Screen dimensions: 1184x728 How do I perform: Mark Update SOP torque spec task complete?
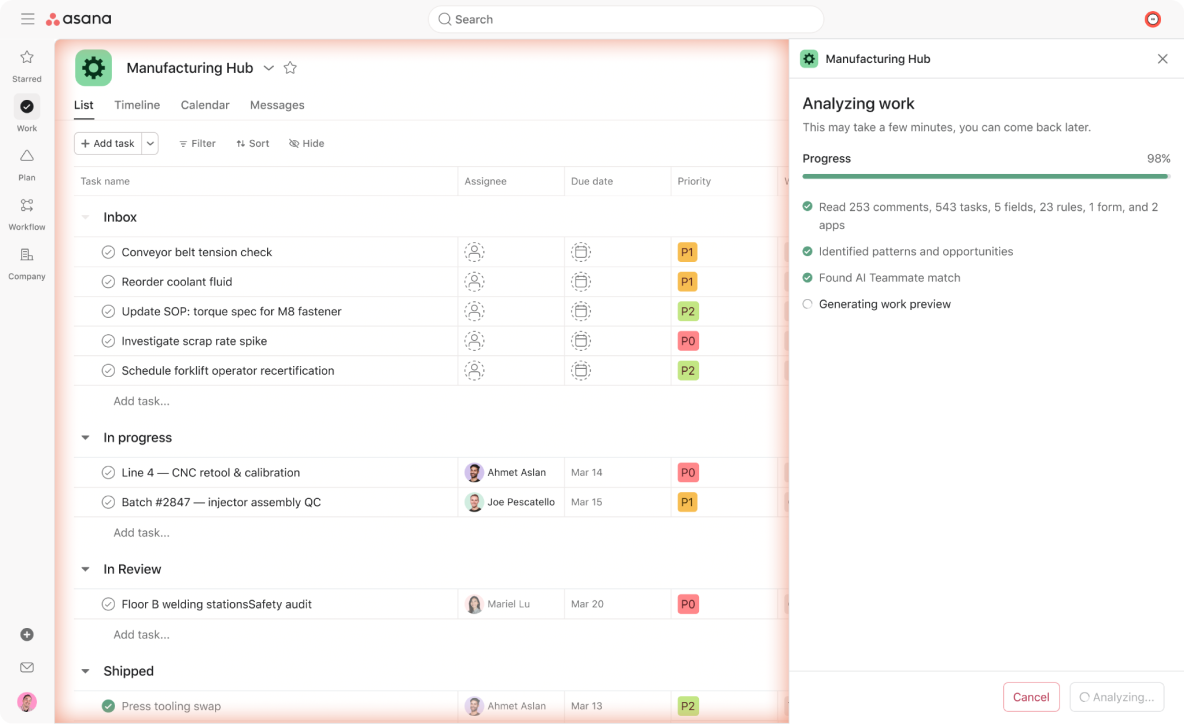[108, 311]
